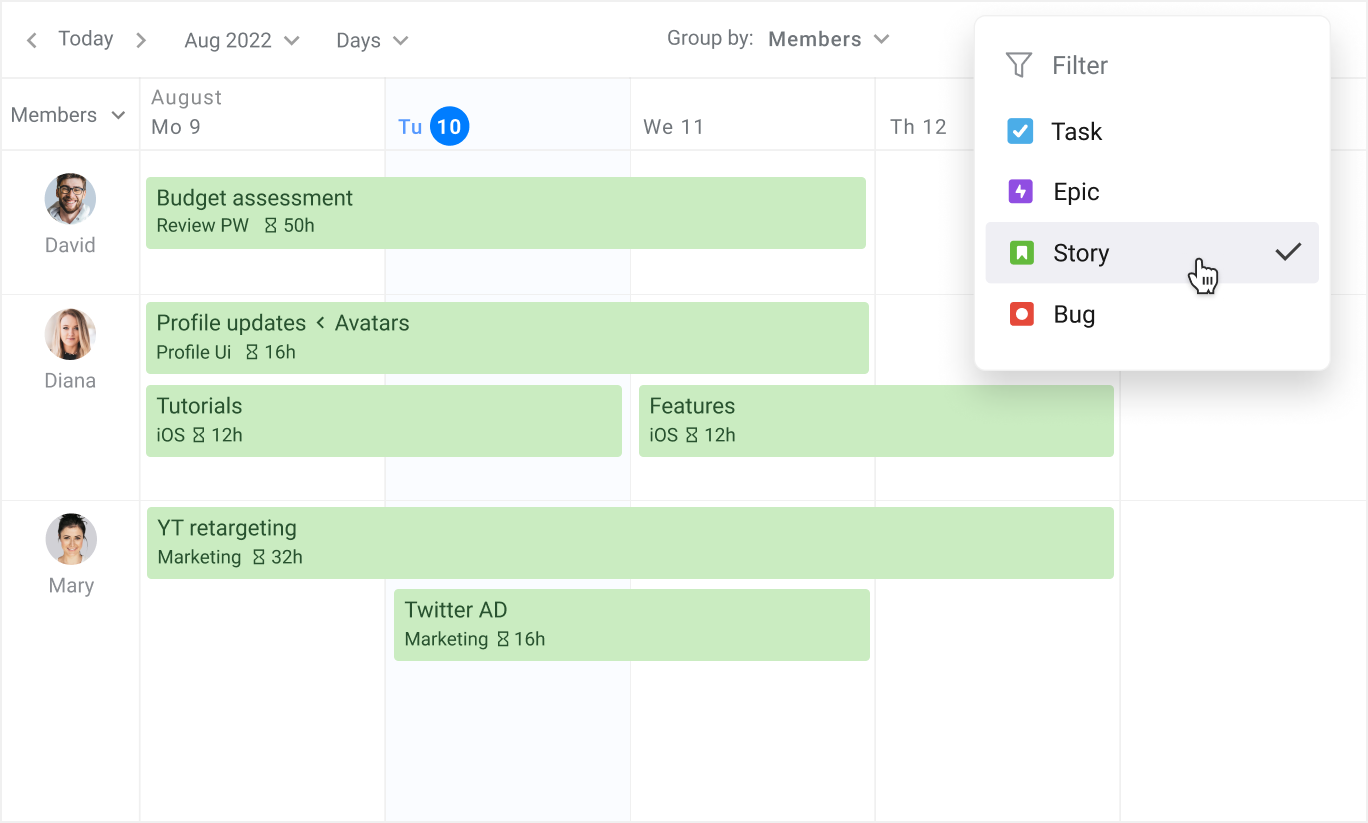Open the Aug 2022 month dropdown

(242, 40)
